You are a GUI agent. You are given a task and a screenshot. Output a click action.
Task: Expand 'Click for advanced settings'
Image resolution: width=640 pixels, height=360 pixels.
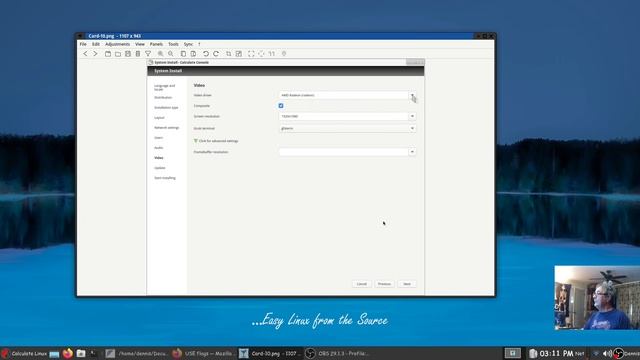coord(216,141)
